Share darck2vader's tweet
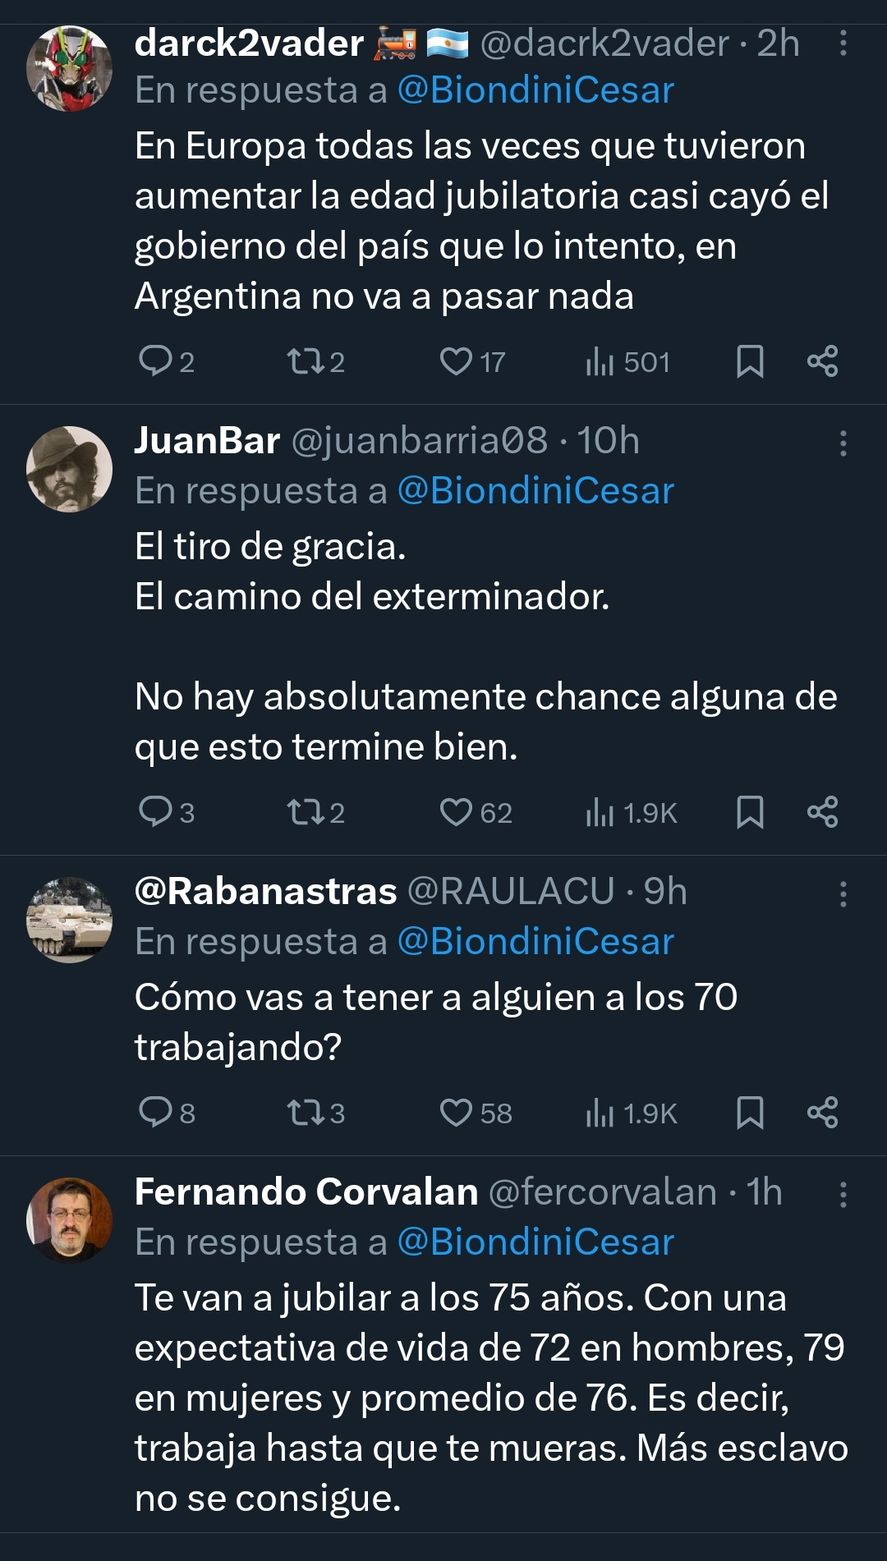Screen dimensions: 887x1561 coord(822,361)
